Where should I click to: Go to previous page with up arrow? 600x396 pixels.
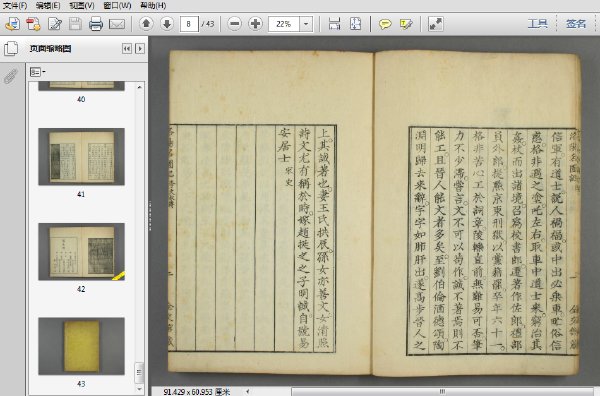coord(146,24)
